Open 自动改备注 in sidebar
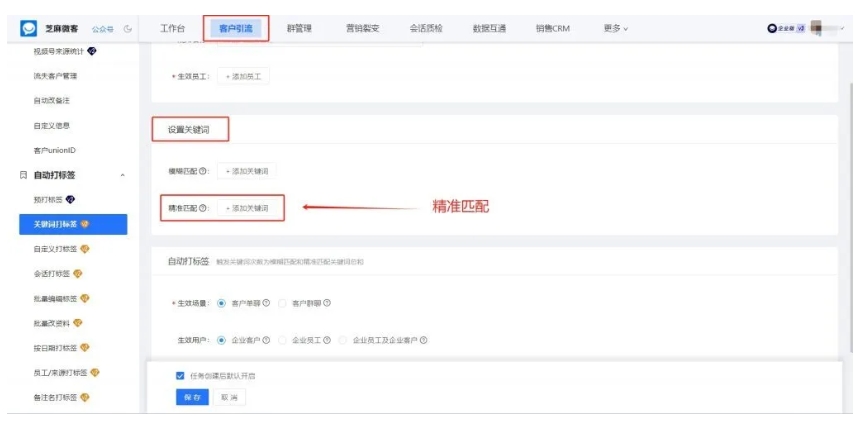This screenshot has width=866, height=426. pos(51,101)
